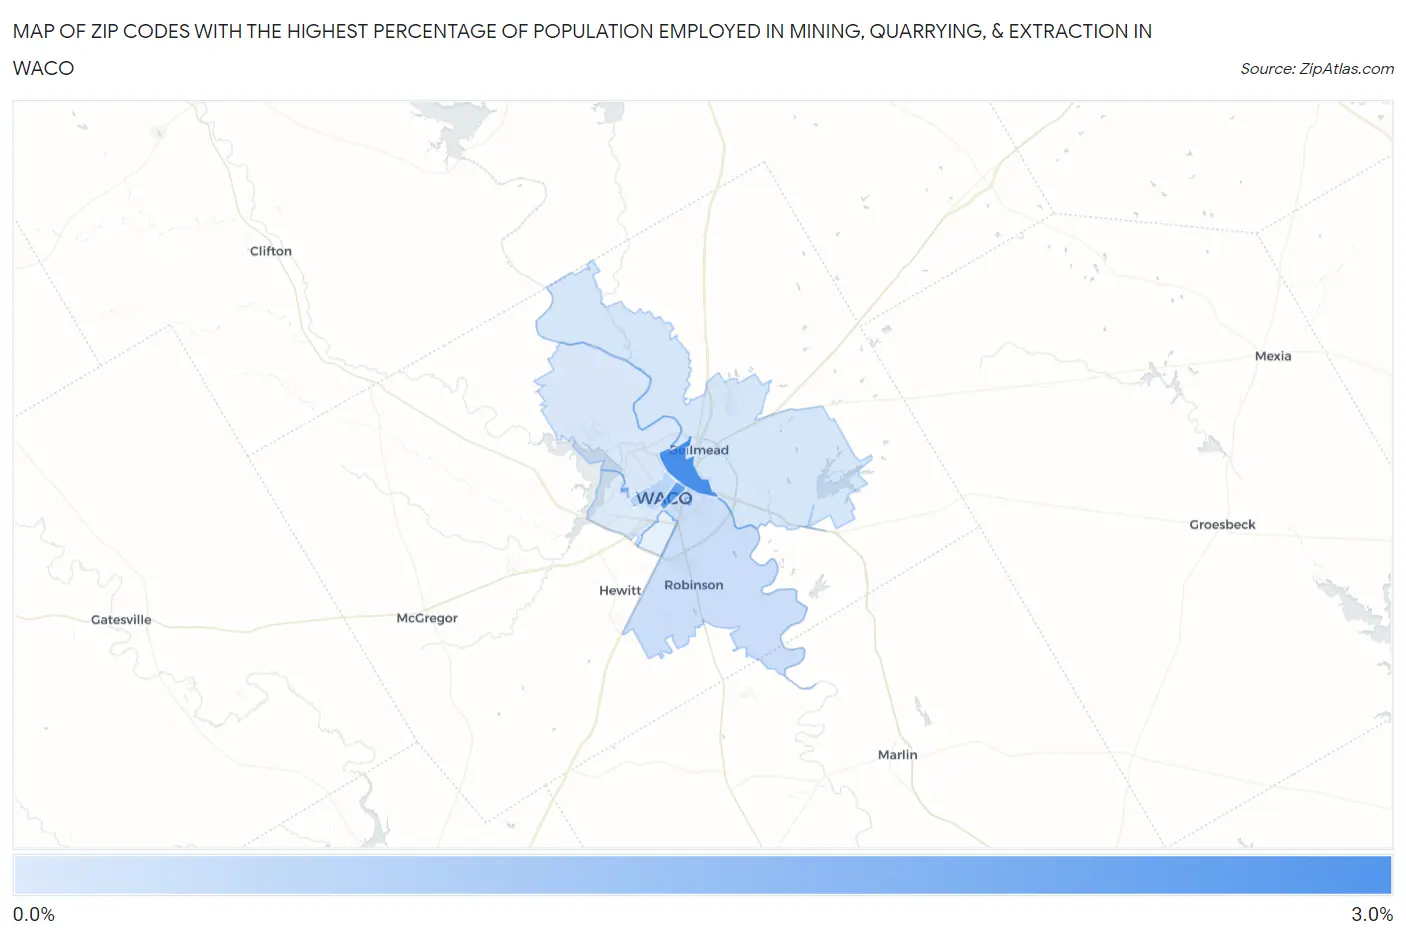Click the map title heading text

click(582, 49)
